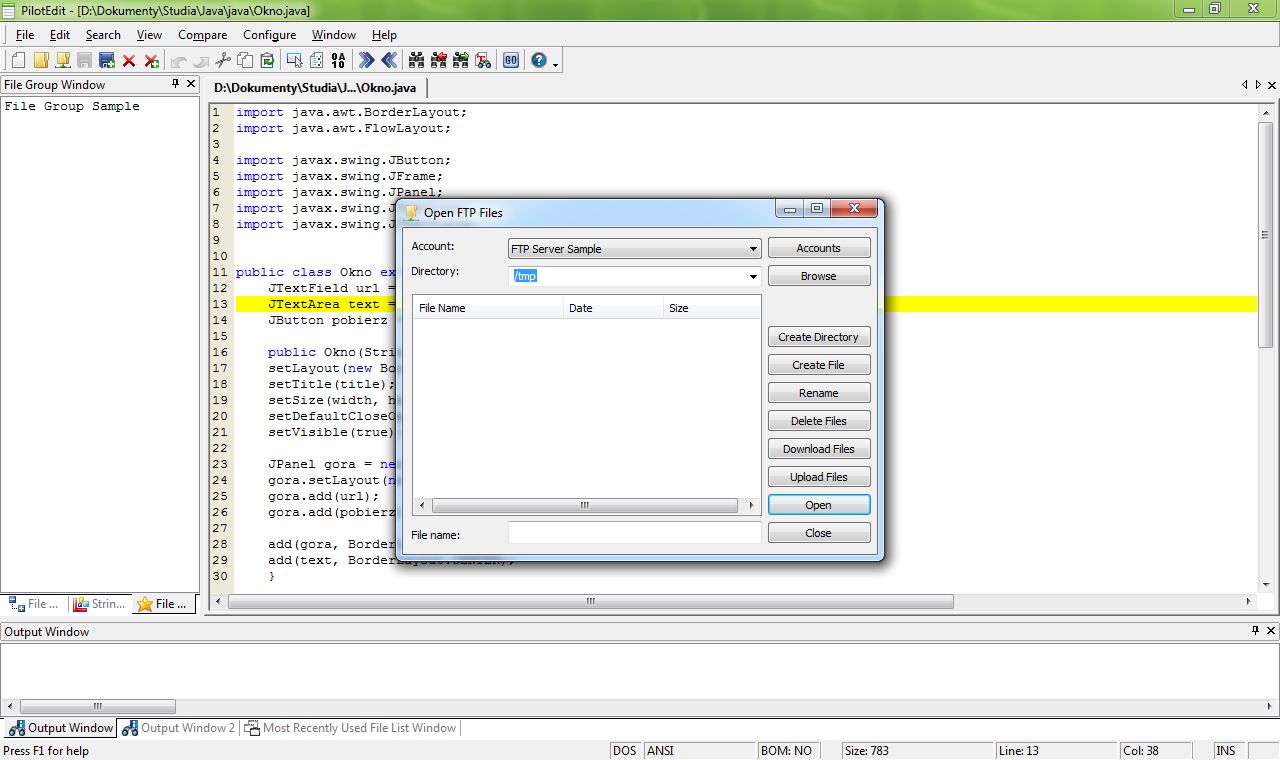Click the Accounts button
Viewport: 1280px width, 760px height.
819,248
